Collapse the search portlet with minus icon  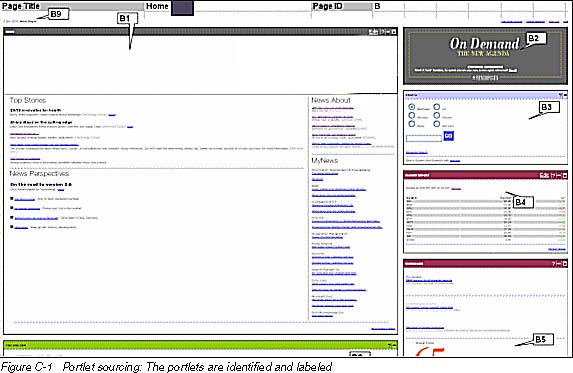tap(565, 95)
